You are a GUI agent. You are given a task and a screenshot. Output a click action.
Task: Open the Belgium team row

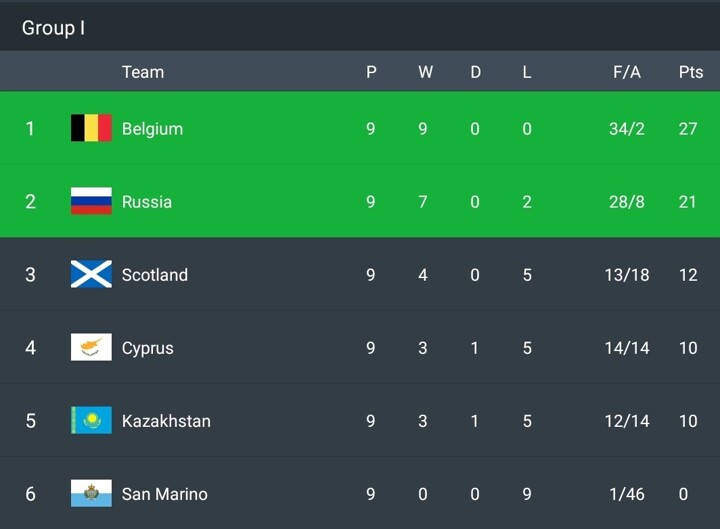[x=360, y=128]
